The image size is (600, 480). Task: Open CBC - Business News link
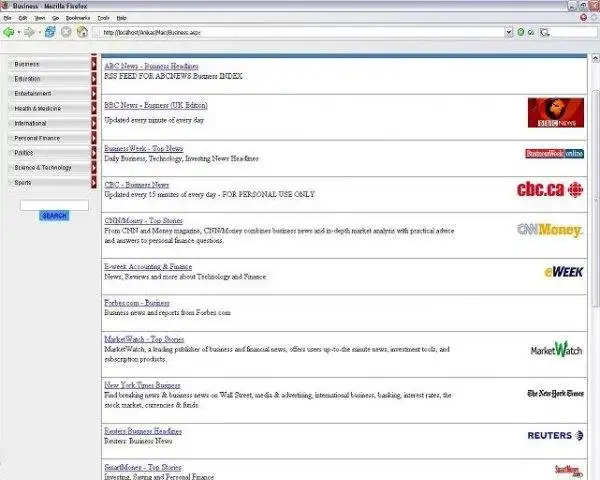click(x=137, y=185)
